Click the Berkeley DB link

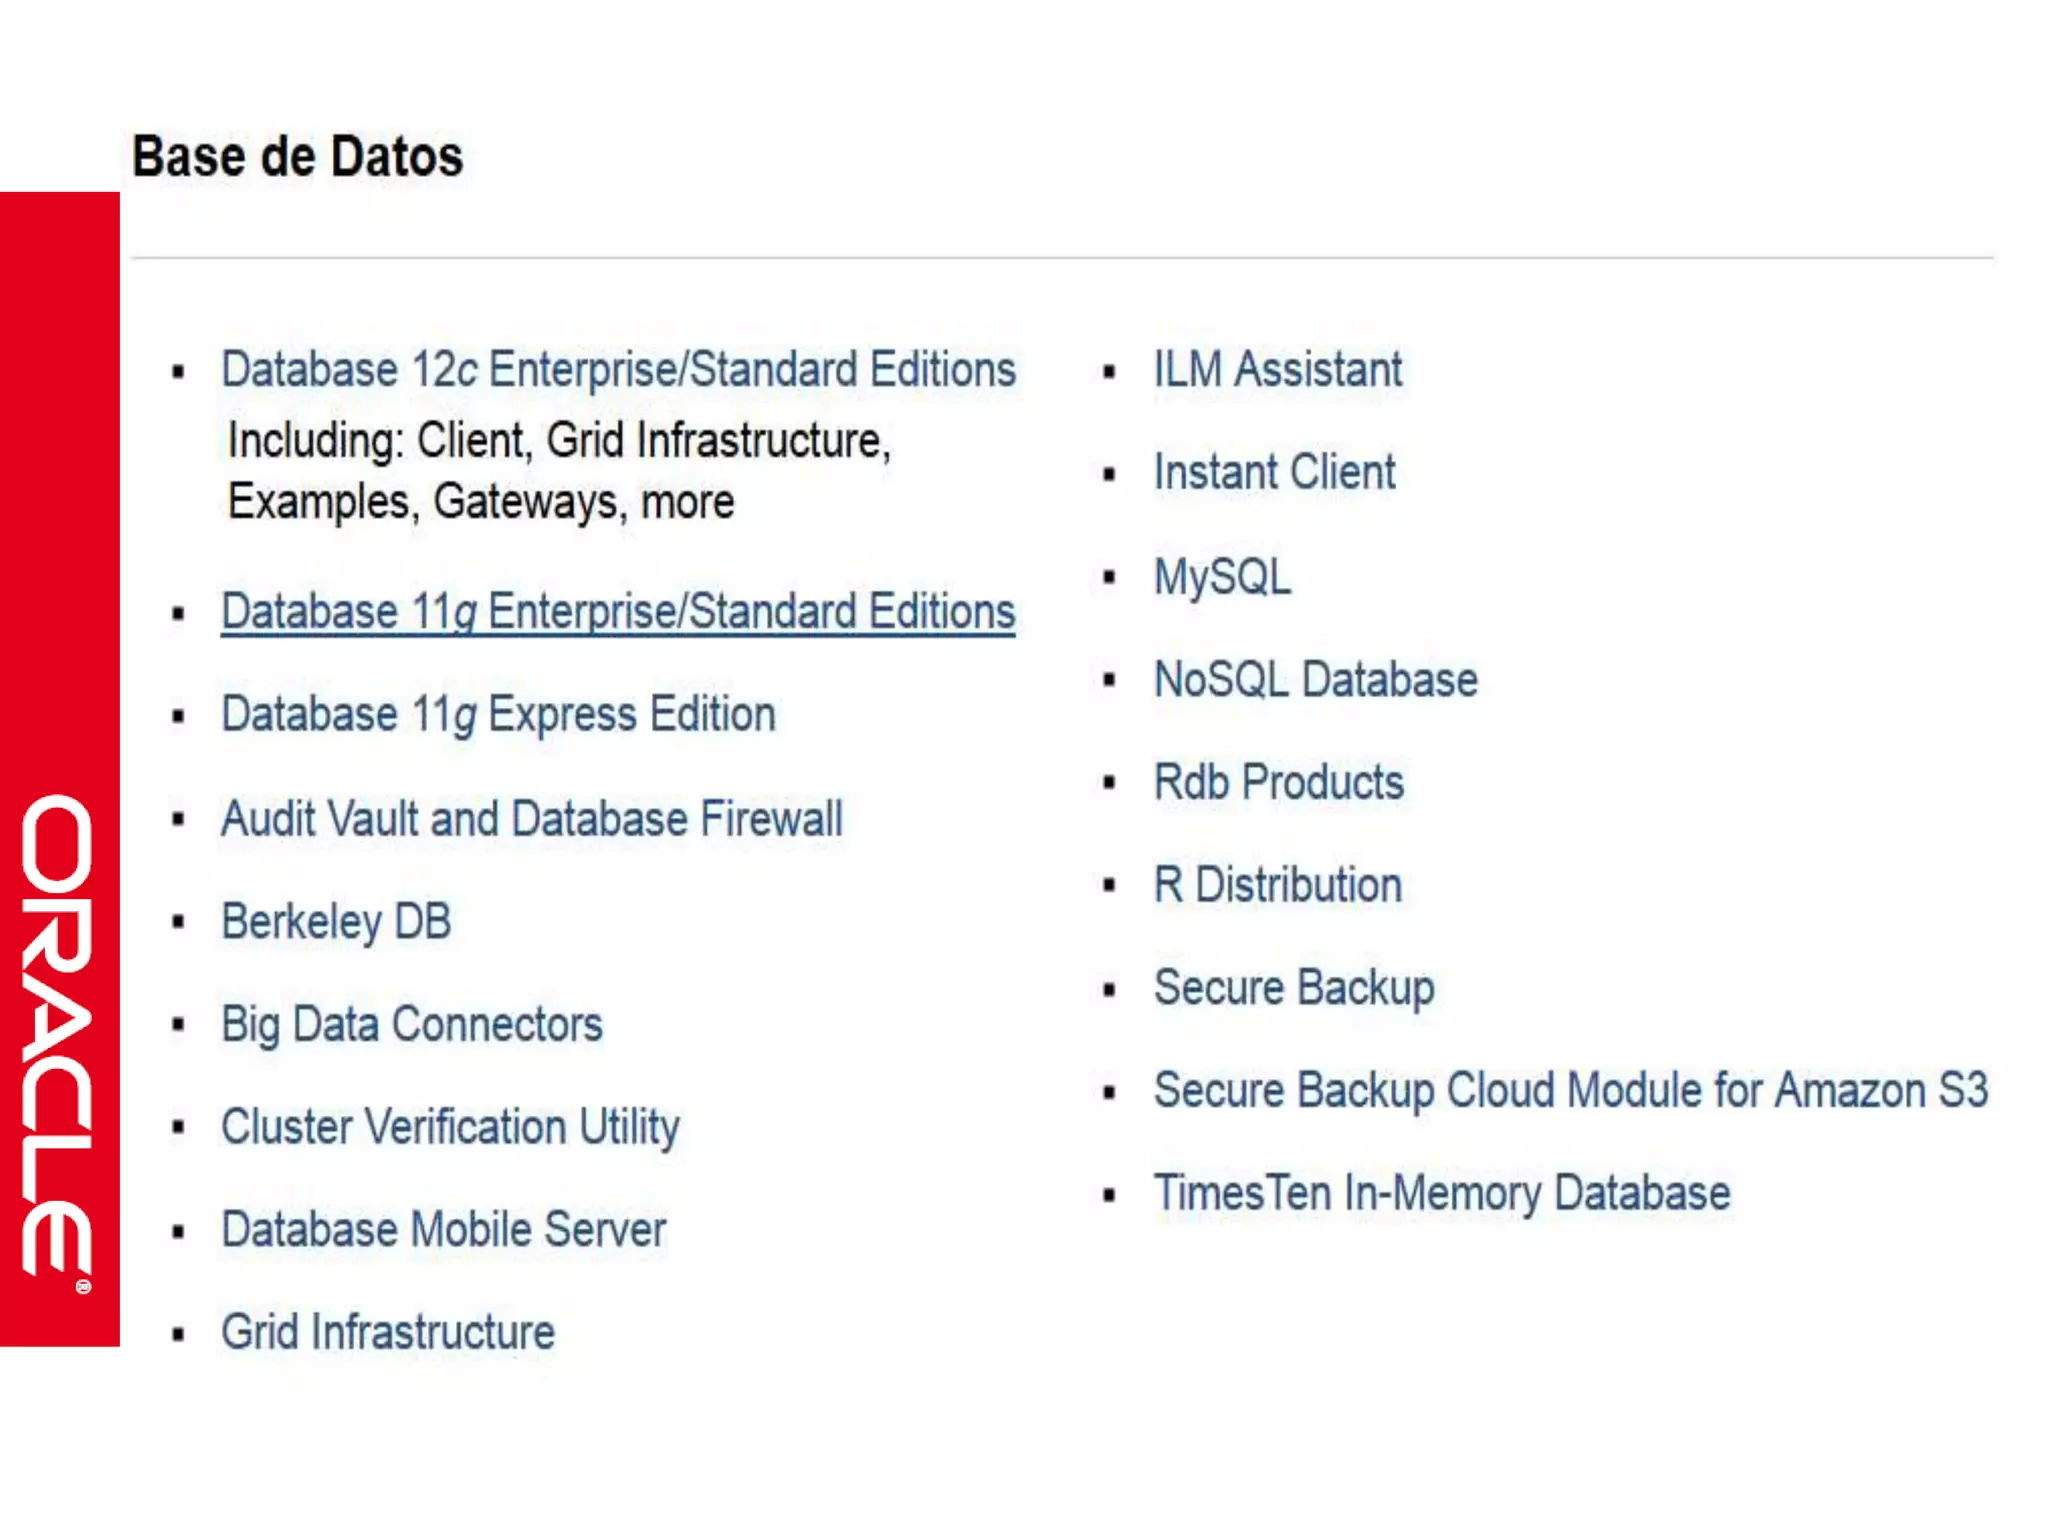tap(336, 921)
